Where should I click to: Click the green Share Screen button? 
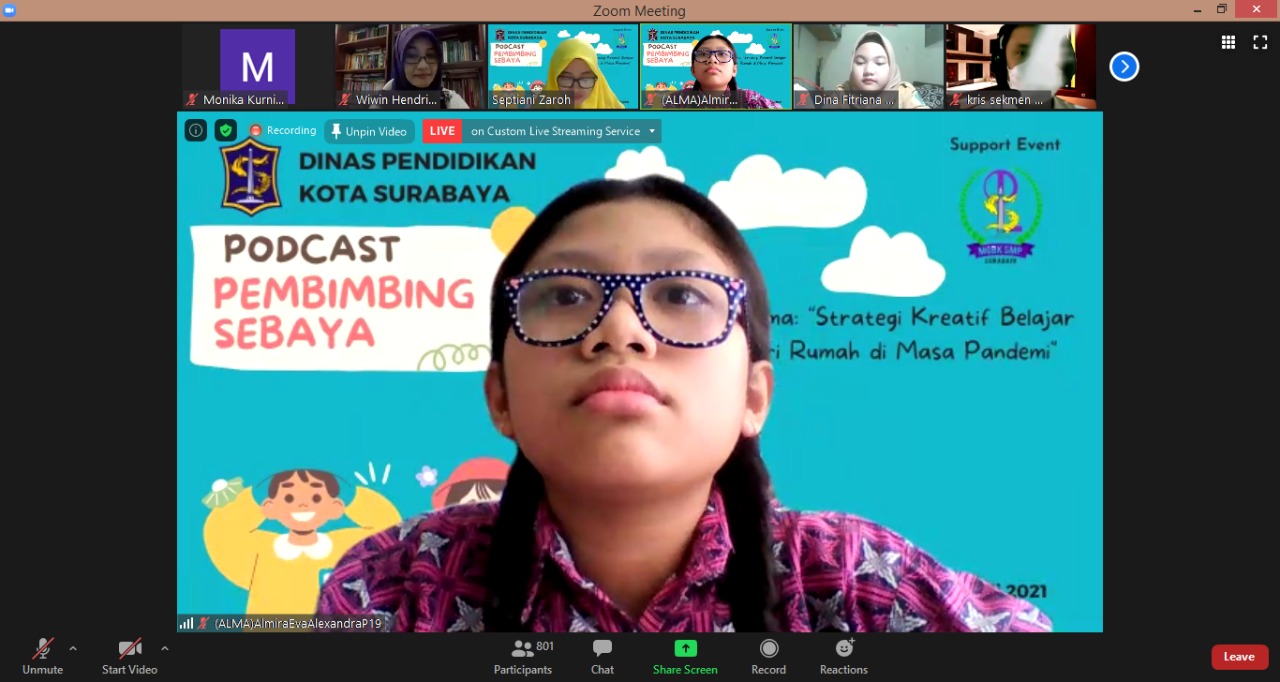(685, 656)
